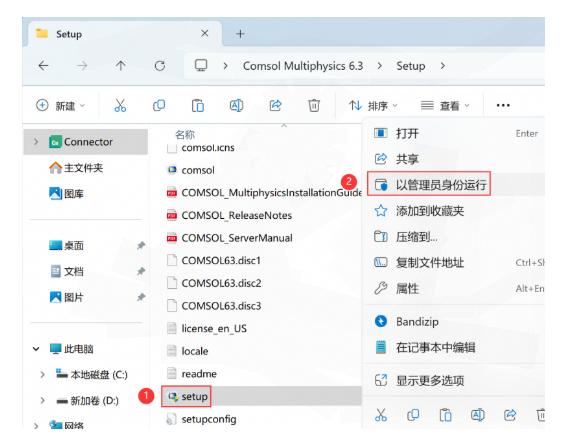This screenshot has height=446, width=567.
Task: Expand the Connector tree node
Action: click(36, 142)
